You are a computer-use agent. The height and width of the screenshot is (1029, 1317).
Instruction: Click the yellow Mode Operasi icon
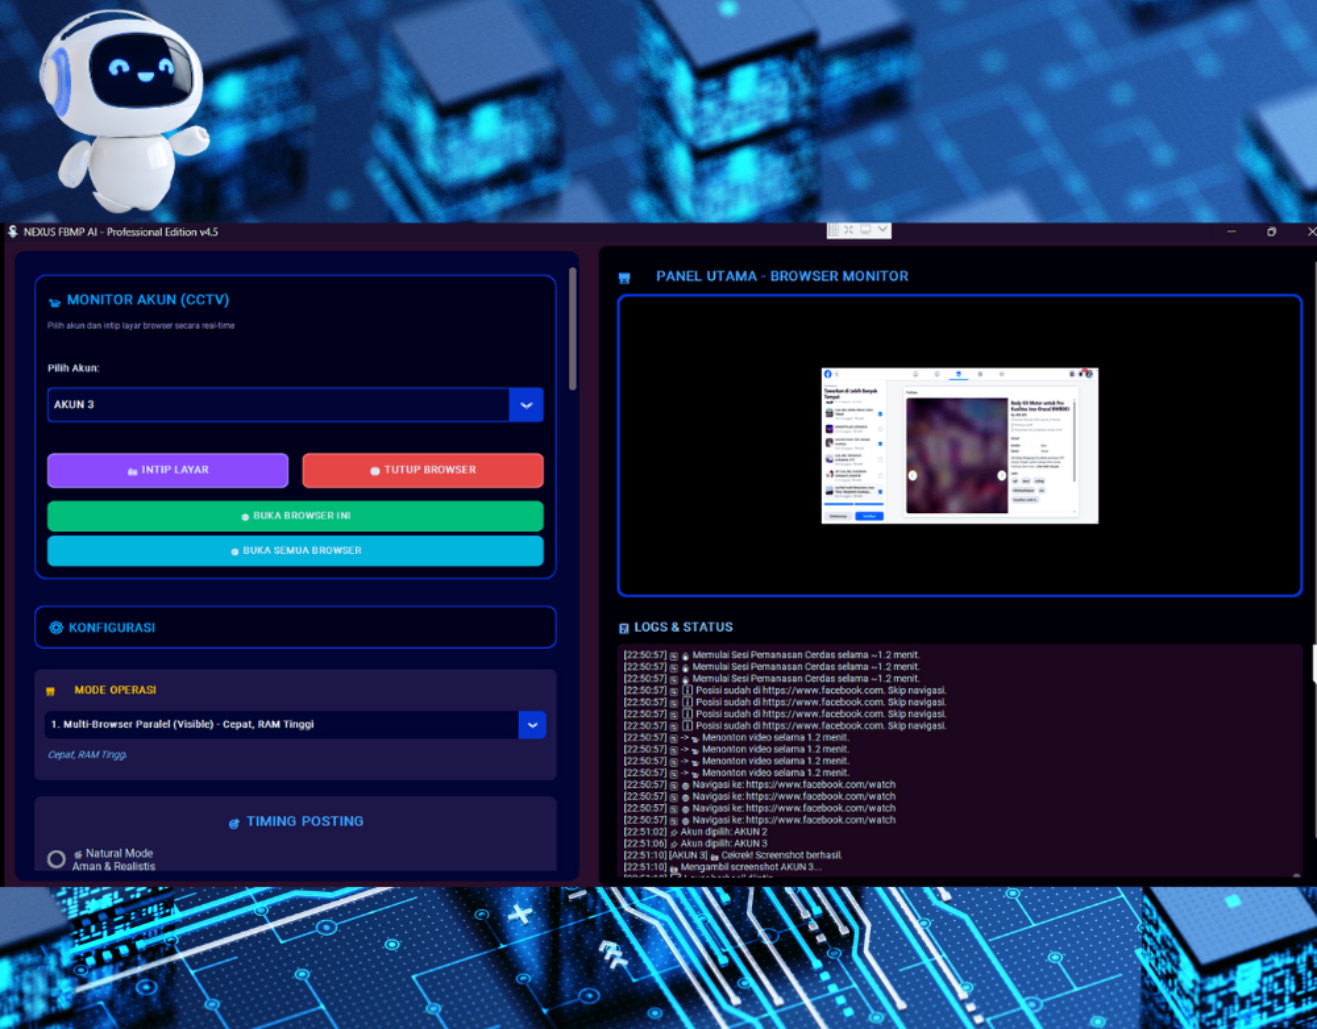tap(51, 690)
